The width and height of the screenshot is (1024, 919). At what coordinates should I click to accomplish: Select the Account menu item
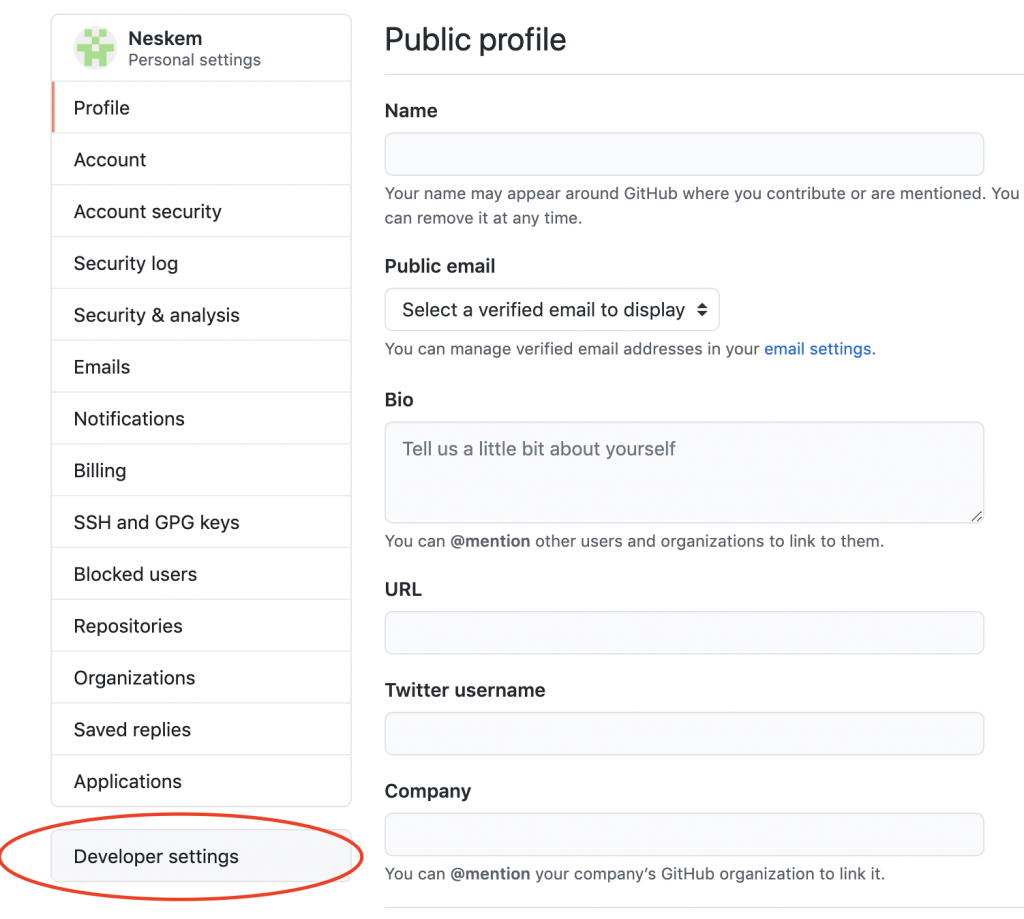pos(110,160)
